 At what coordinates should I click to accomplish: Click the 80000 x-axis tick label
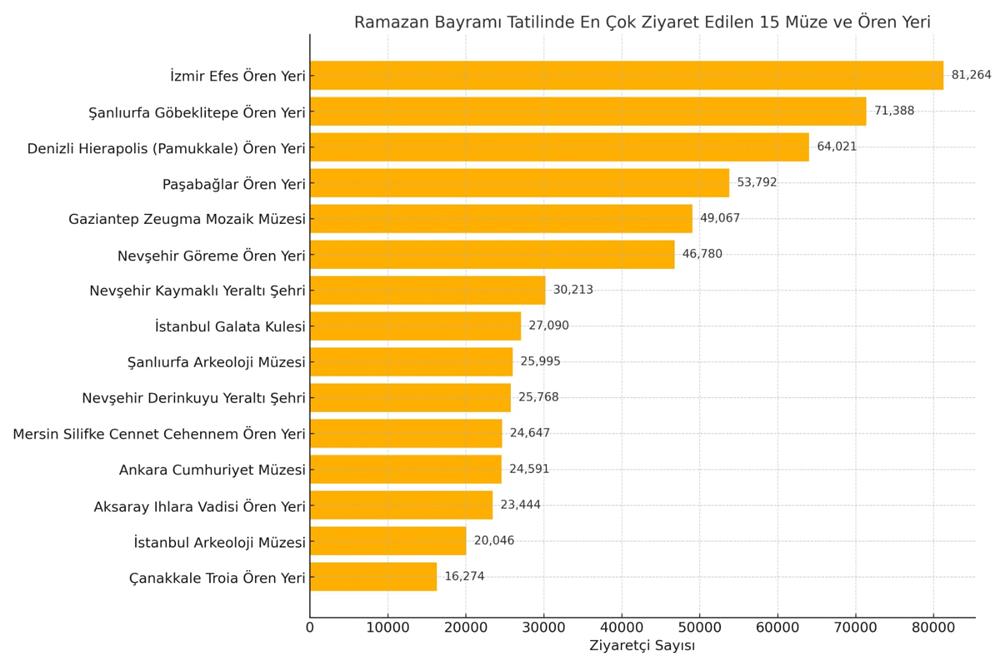(x=933, y=627)
